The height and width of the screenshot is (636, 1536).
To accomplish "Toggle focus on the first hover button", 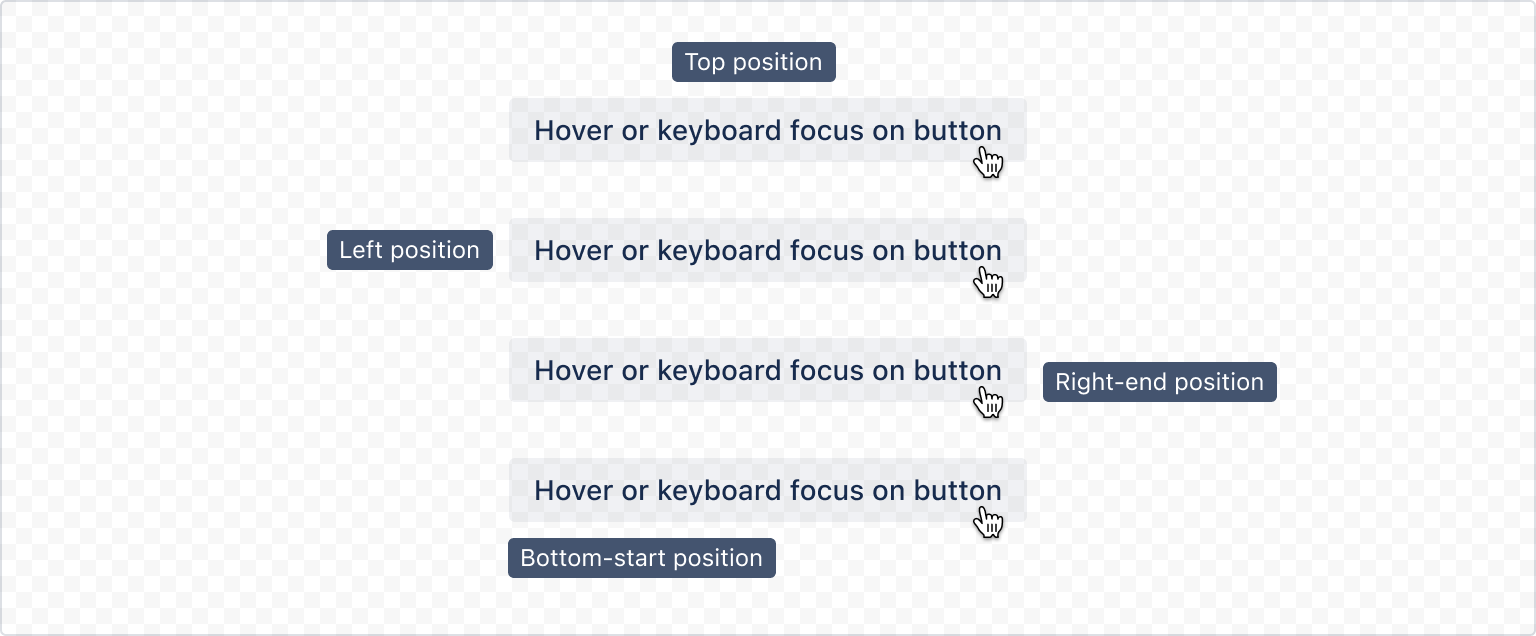I will pos(768,130).
